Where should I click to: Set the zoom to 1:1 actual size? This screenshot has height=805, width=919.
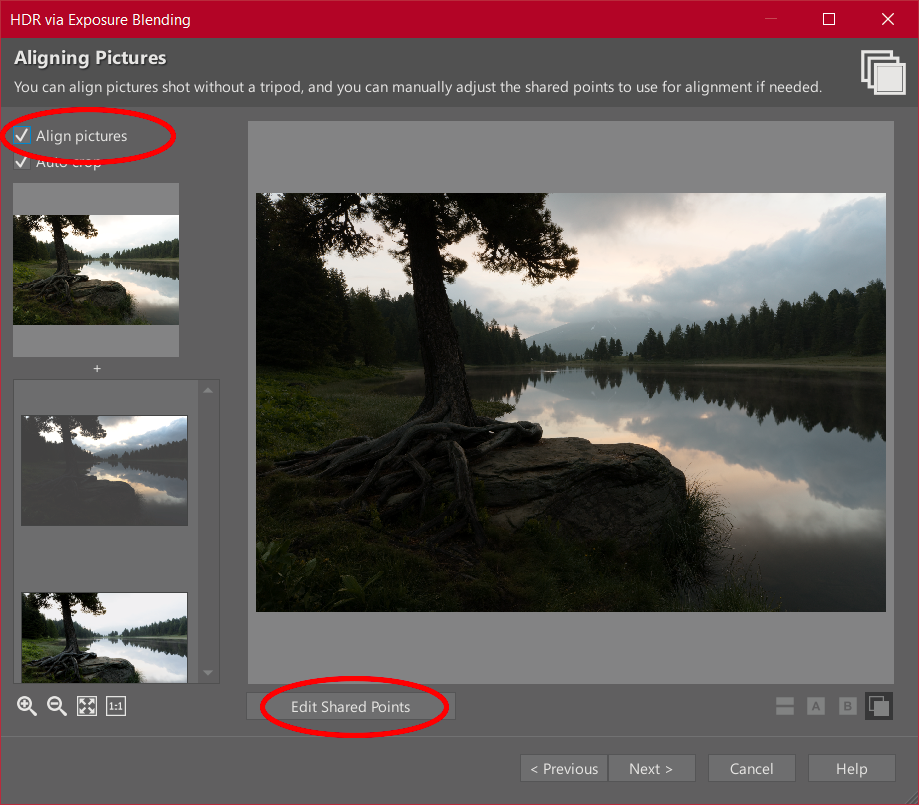[x=116, y=706]
